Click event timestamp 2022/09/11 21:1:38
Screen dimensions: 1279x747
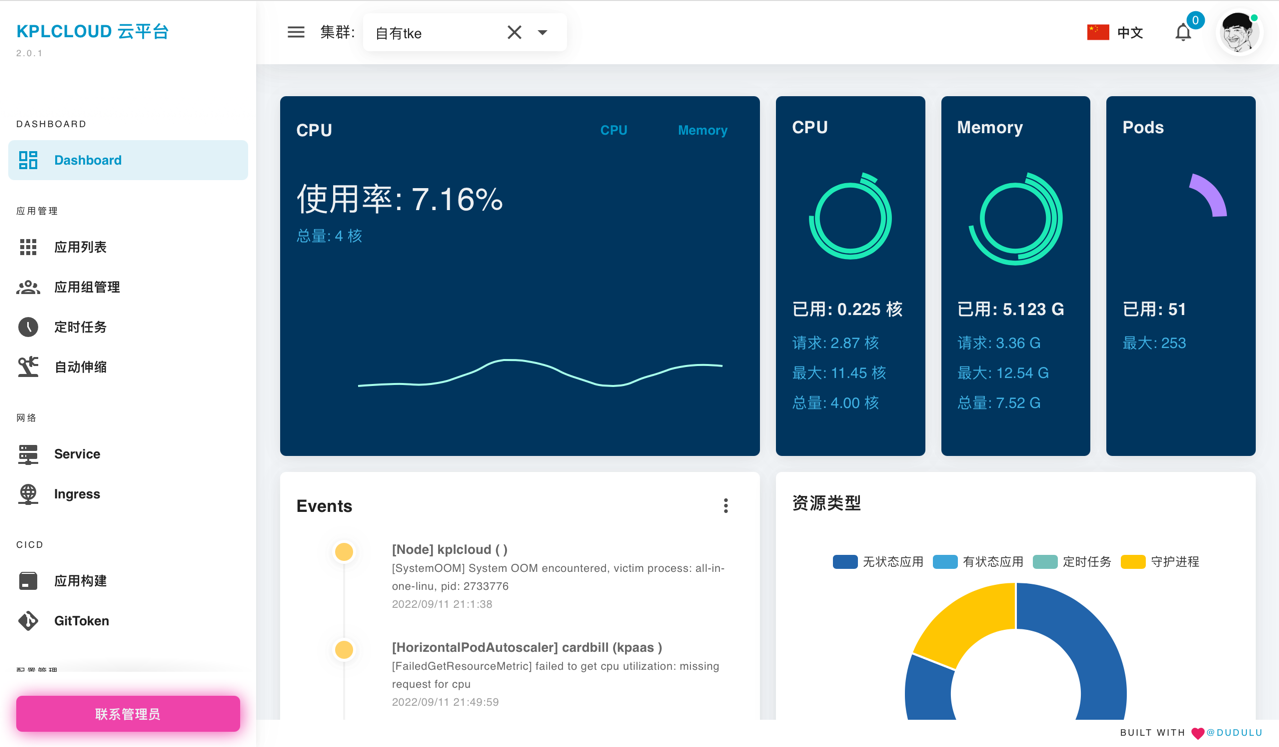point(442,604)
